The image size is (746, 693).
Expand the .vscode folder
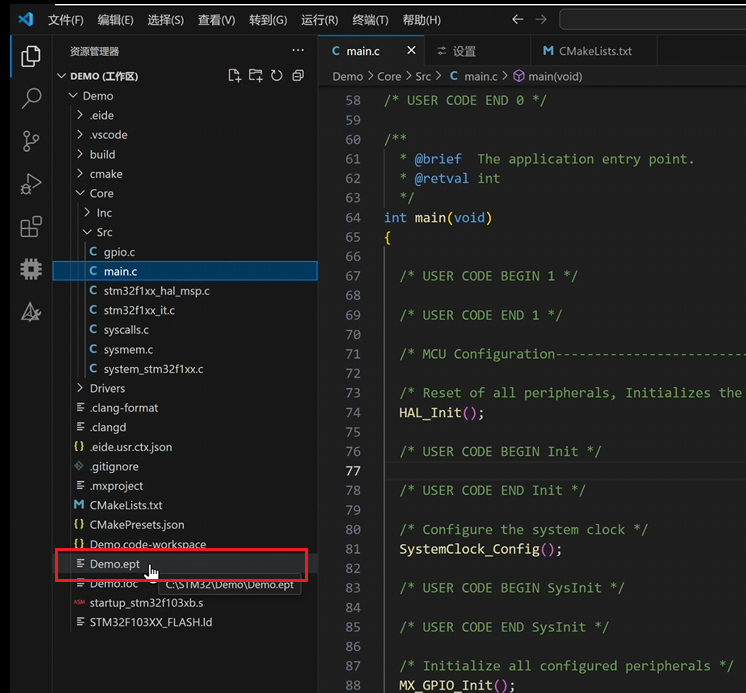[x=80, y=135]
